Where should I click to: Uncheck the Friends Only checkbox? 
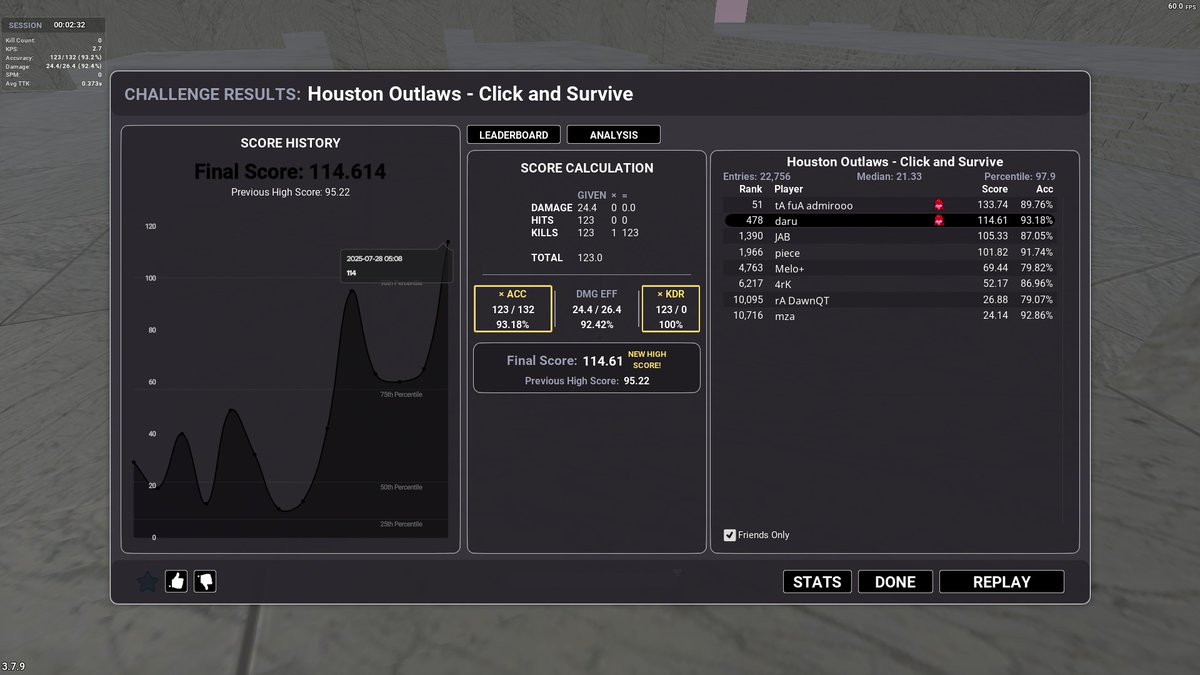tap(730, 535)
